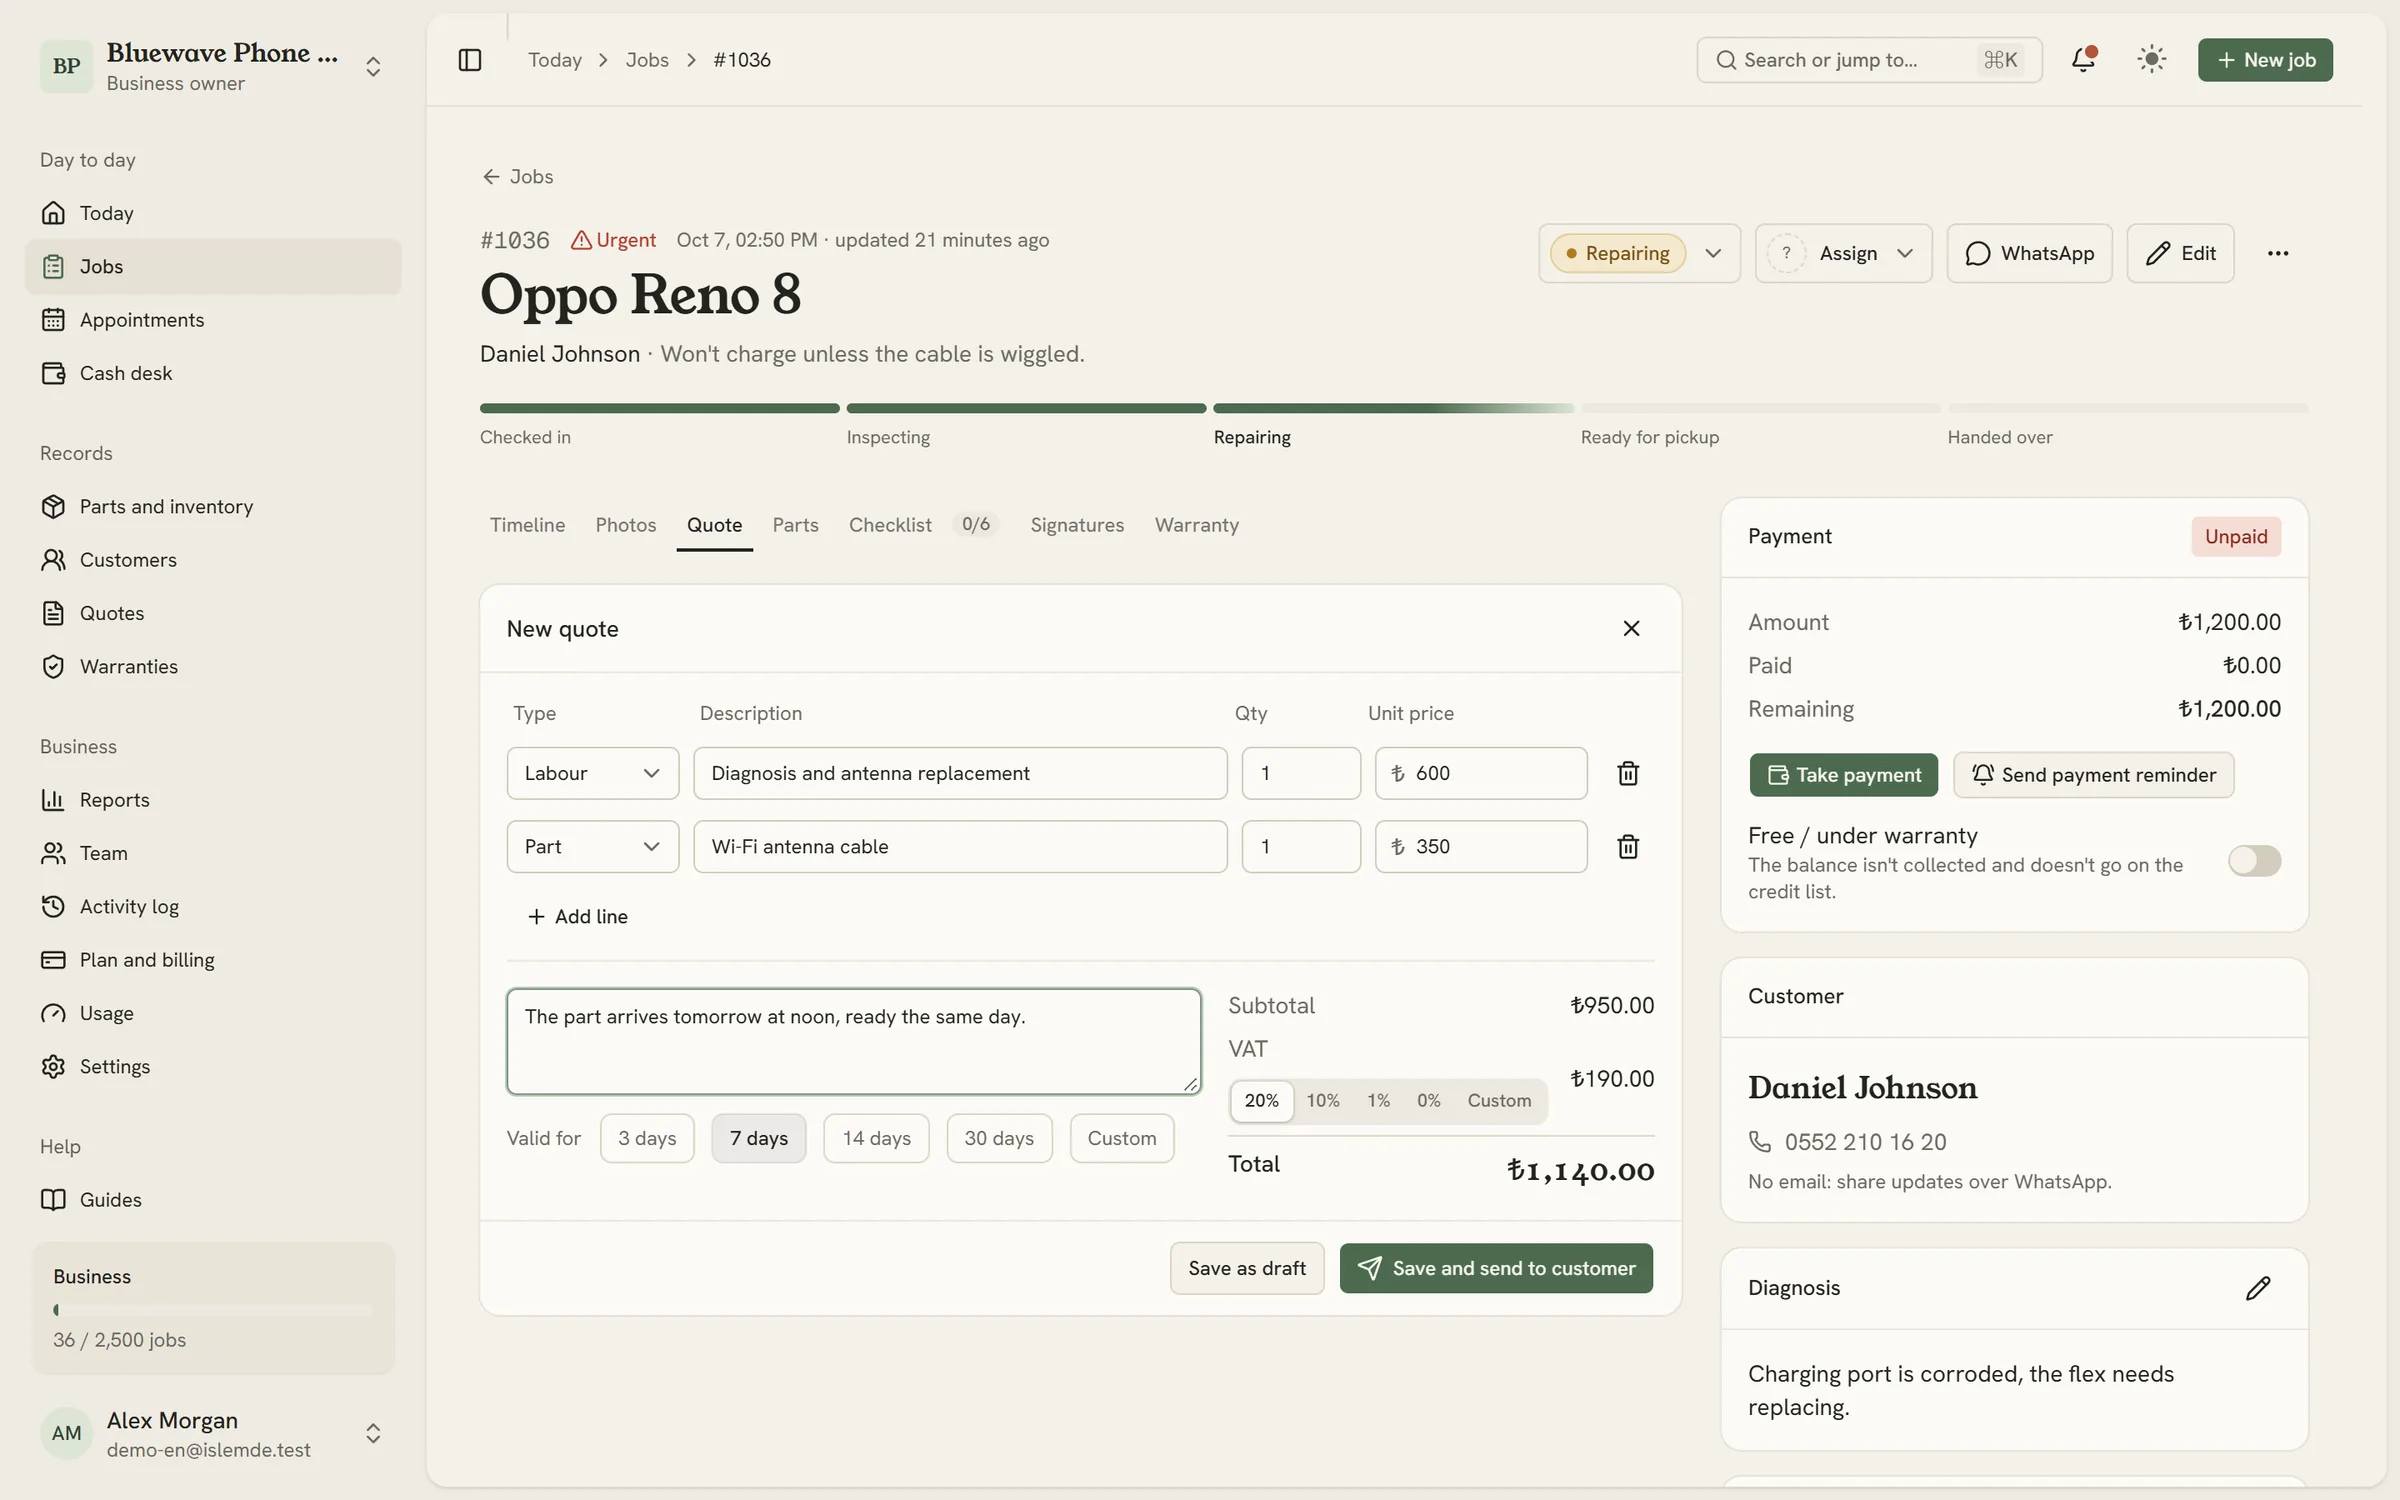Change the Part type dropdown

click(x=592, y=847)
